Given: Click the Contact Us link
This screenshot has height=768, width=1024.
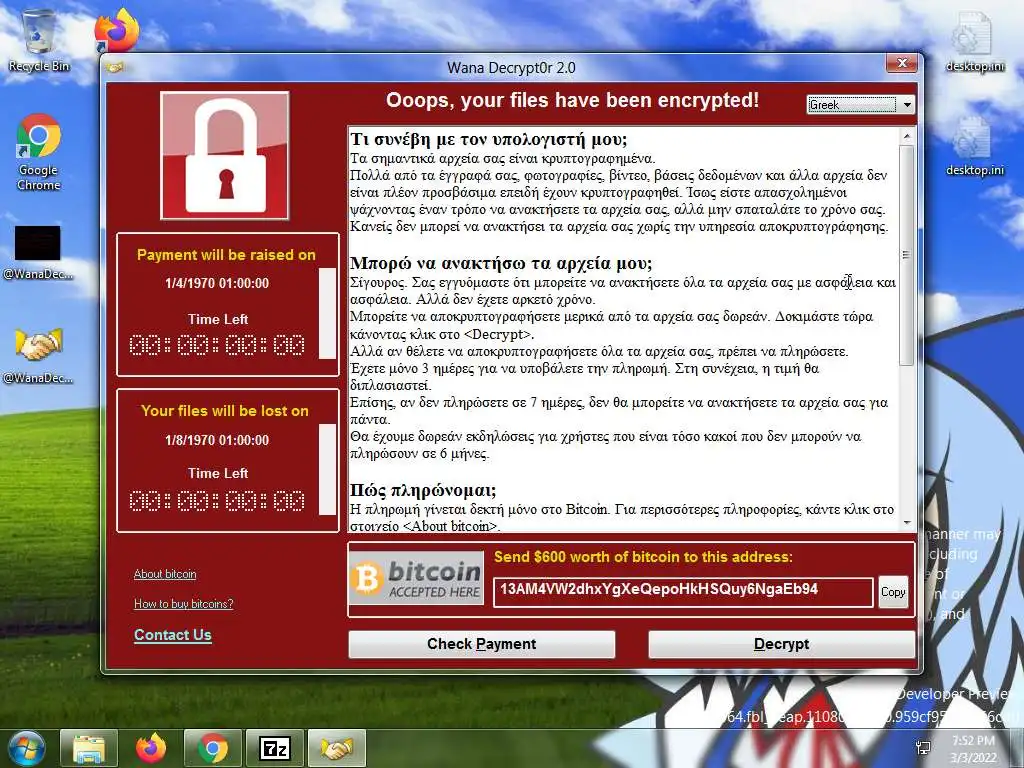Looking at the screenshot, I should pos(172,635).
